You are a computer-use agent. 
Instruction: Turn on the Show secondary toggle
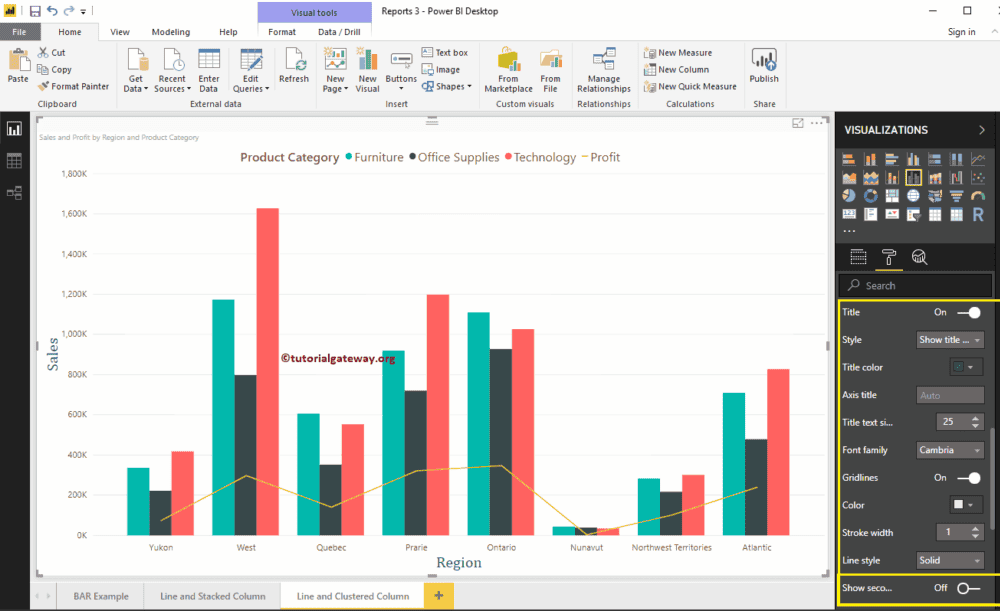tap(969, 588)
